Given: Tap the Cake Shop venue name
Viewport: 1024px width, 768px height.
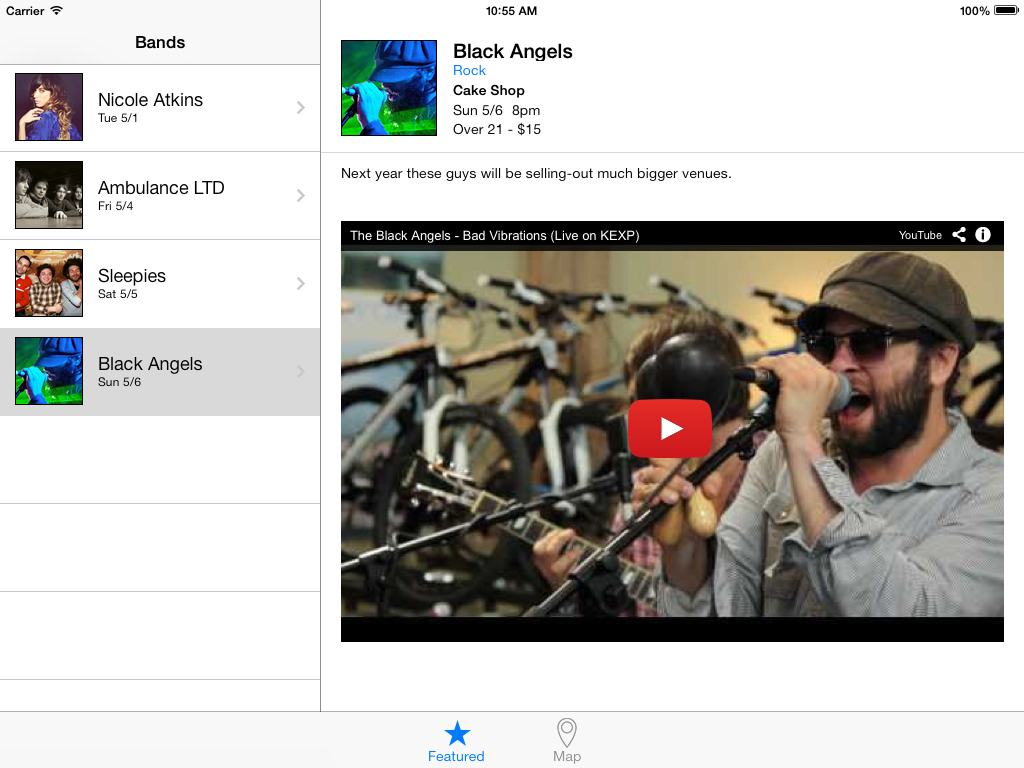Looking at the screenshot, I should coord(488,90).
